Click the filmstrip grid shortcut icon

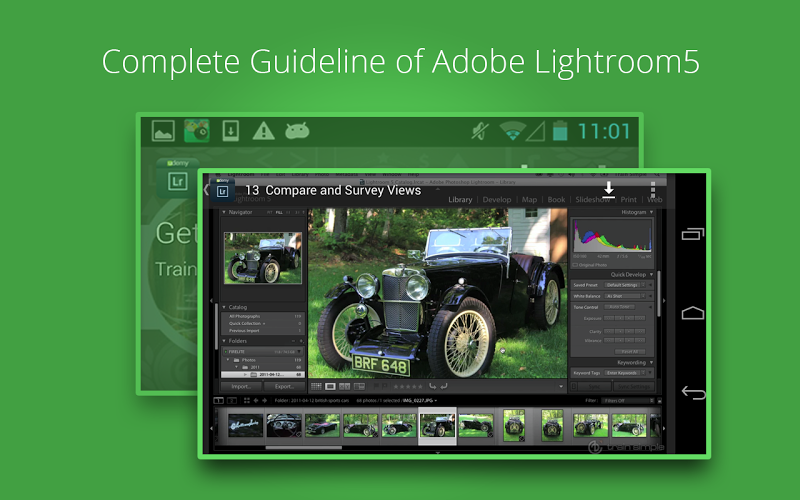246,401
